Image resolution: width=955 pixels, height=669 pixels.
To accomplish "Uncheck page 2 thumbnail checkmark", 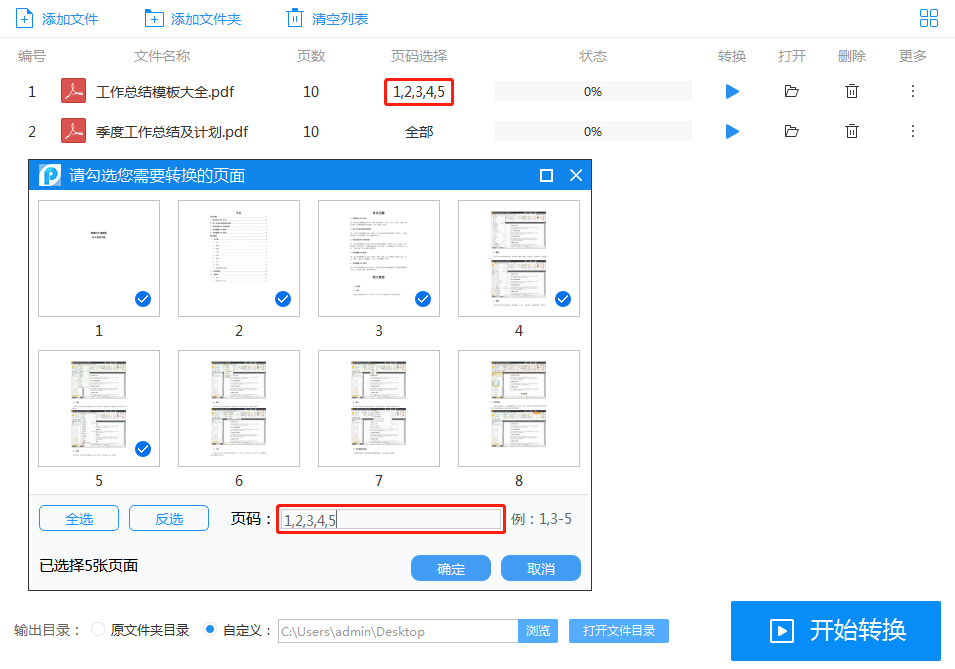I will [283, 299].
